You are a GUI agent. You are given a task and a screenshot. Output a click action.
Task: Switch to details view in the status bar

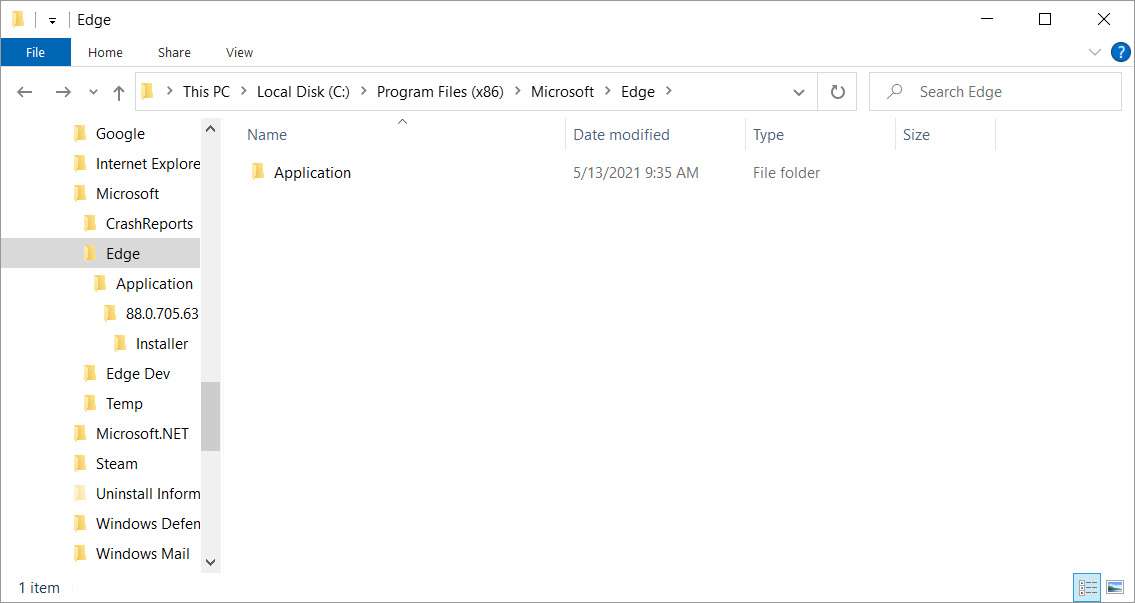[x=1089, y=587]
